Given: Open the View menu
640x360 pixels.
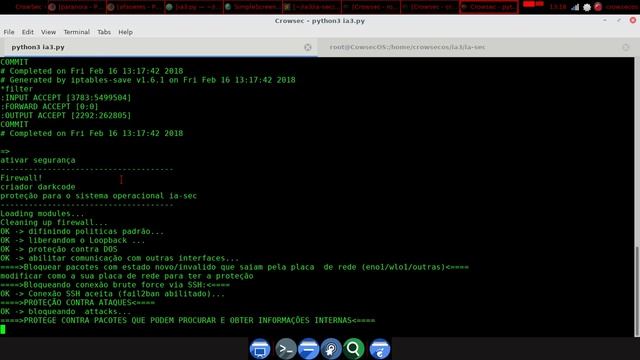Looking at the screenshot, I should pyautogui.click(x=48, y=32).
